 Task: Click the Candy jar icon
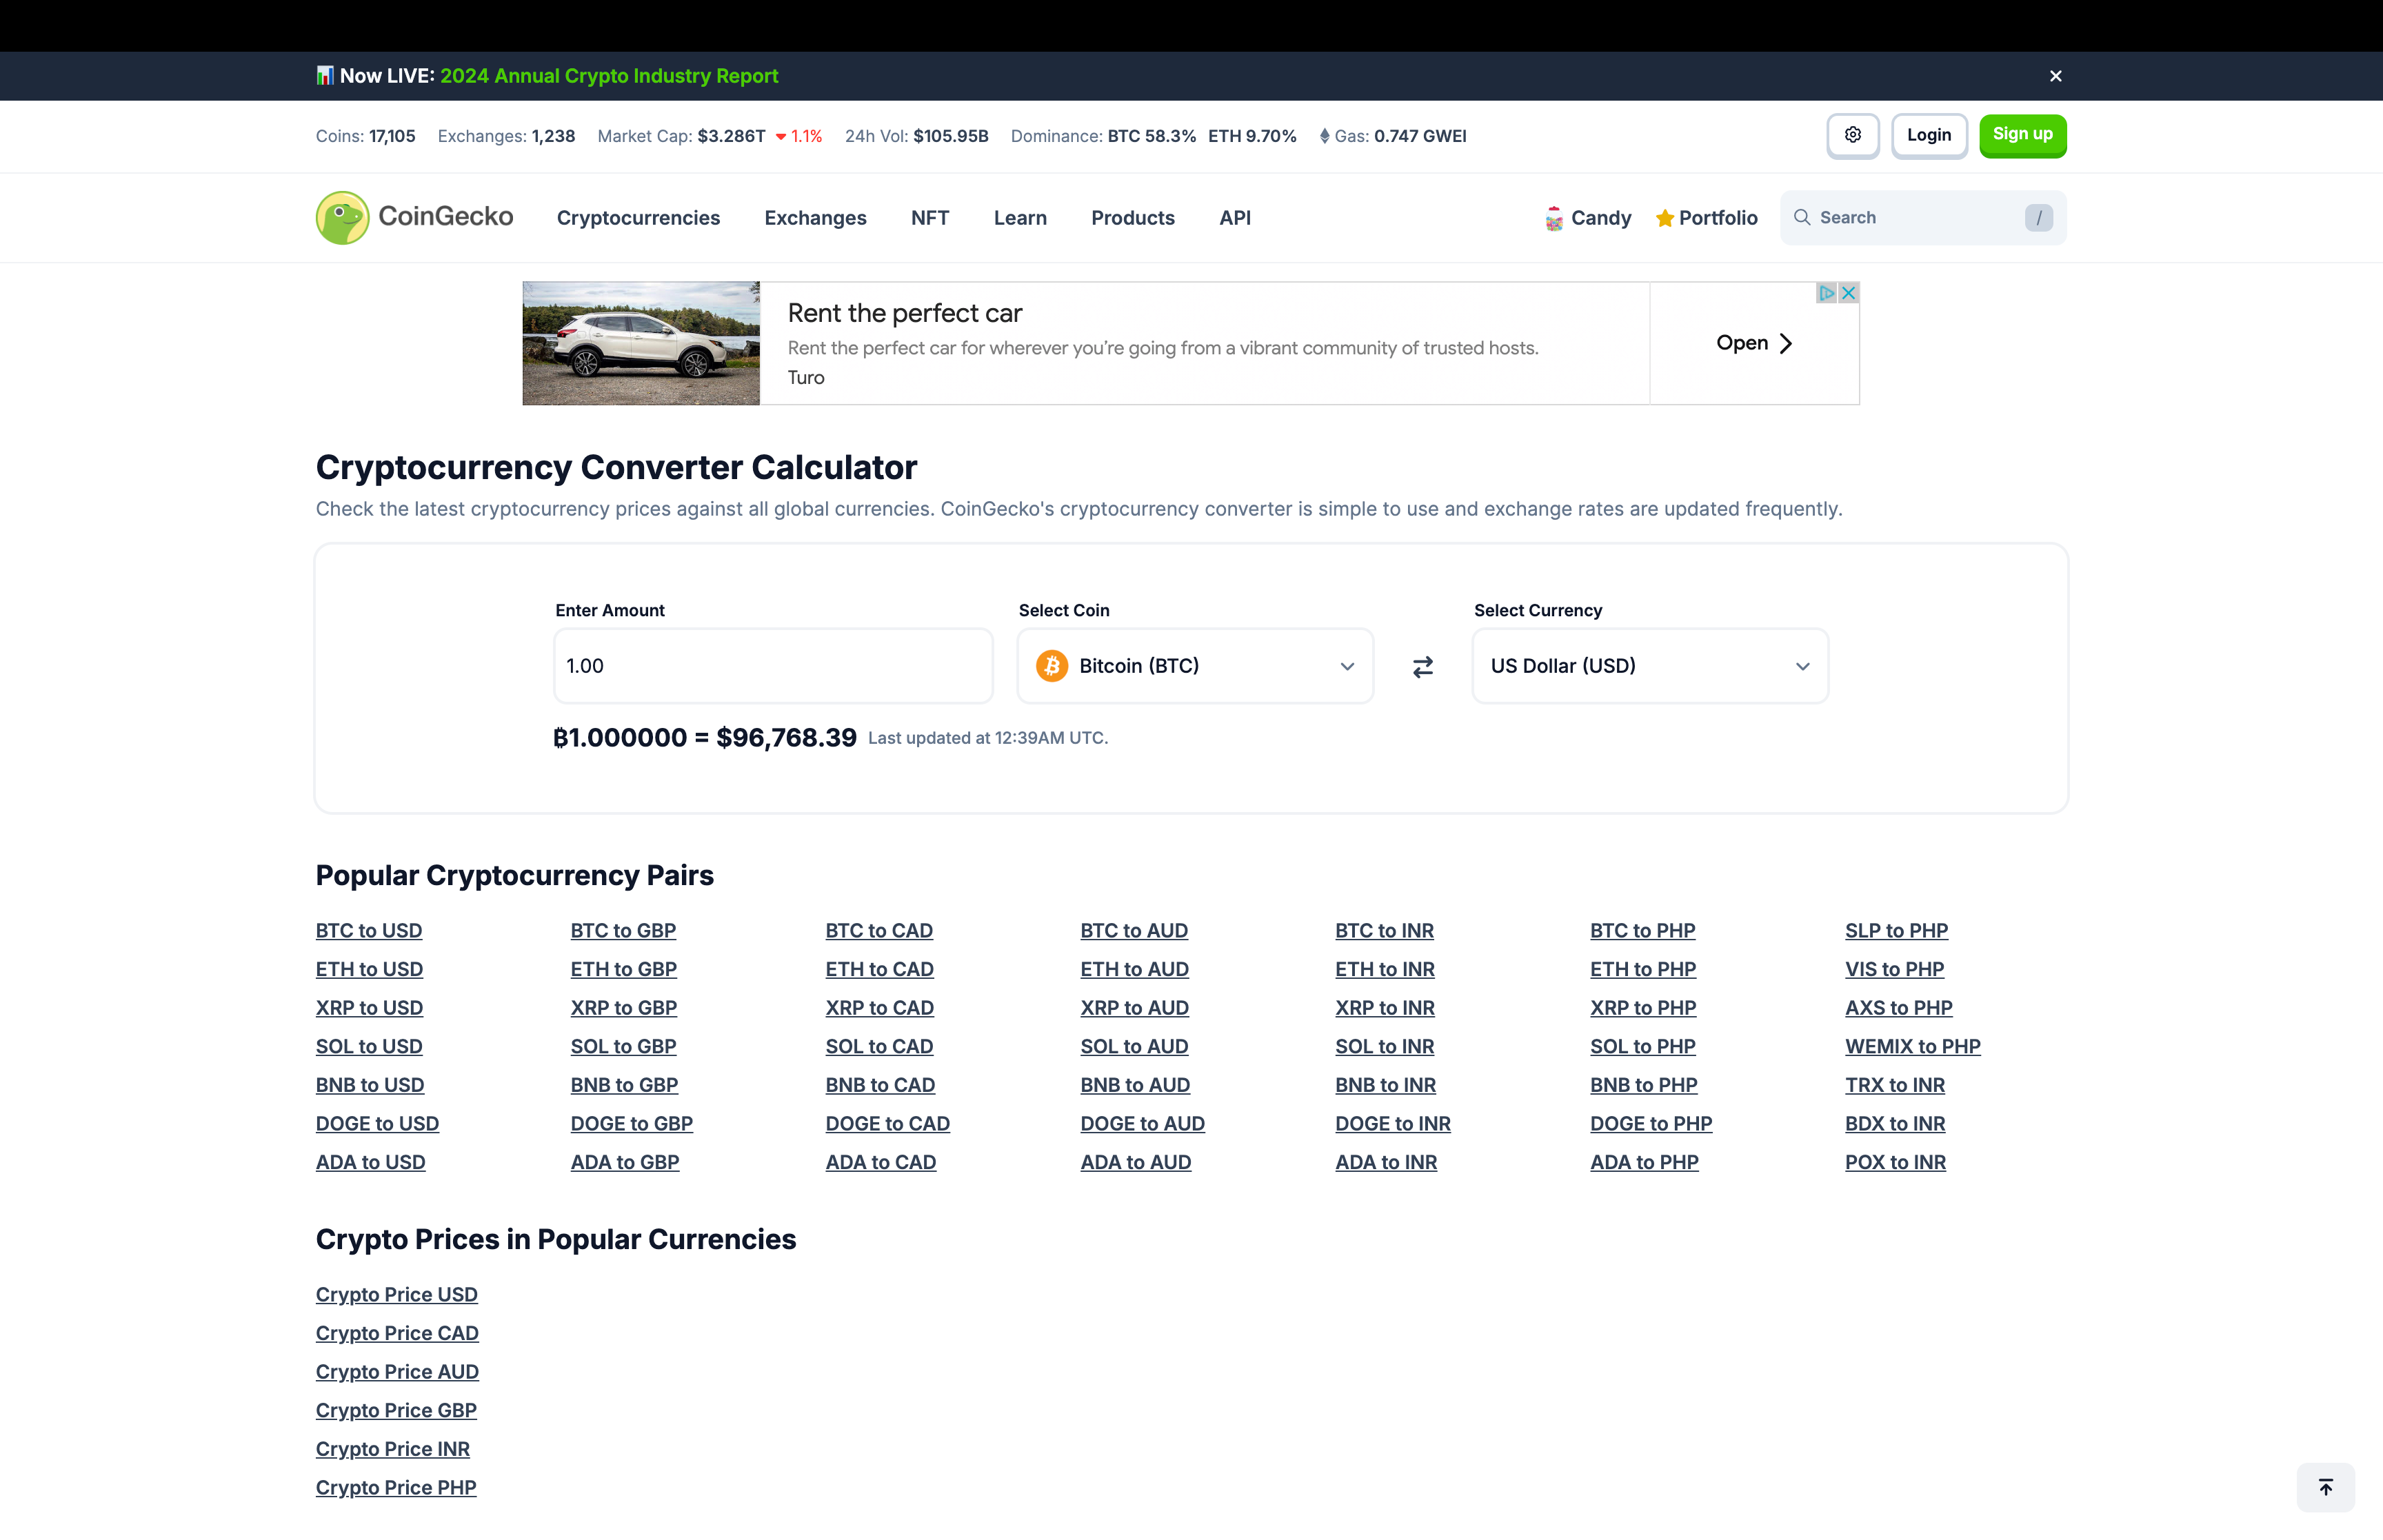[1554, 218]
